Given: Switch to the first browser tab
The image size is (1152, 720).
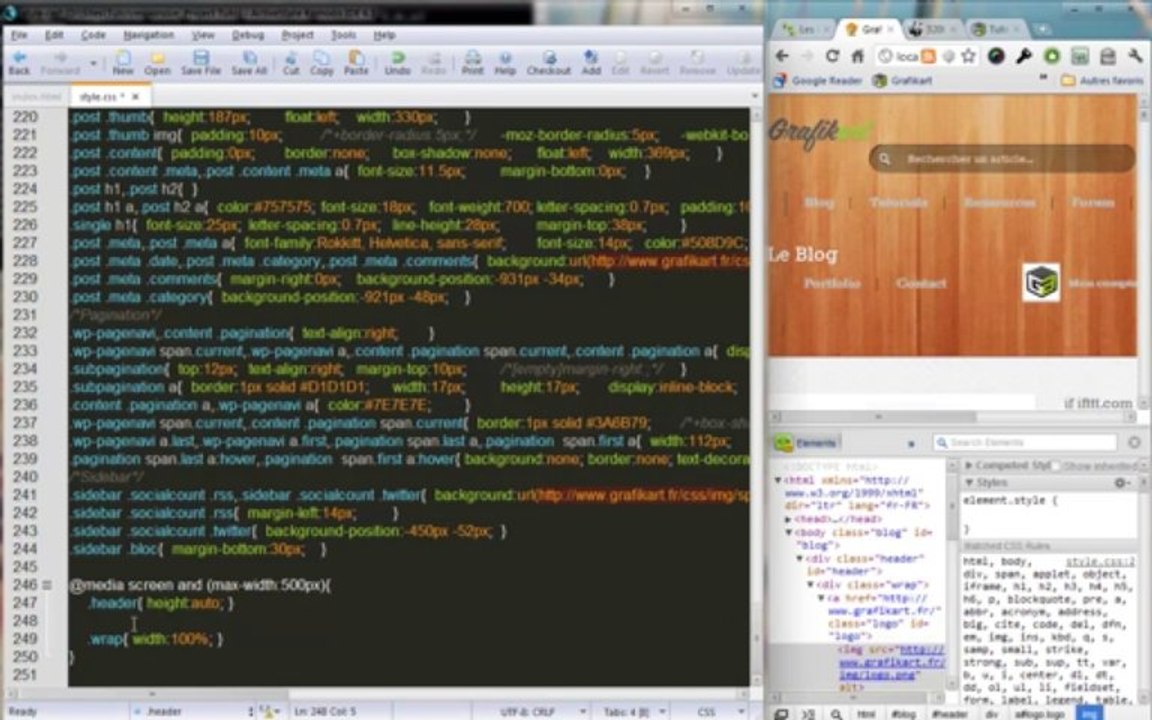Looking at the screenshot, I should pos(803,29).
